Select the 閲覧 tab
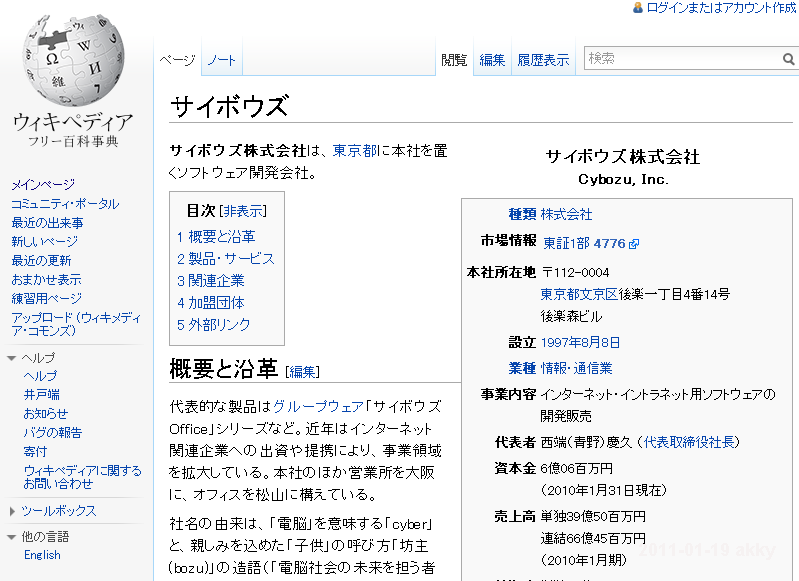799x581 pixels. [x=454, y=60]
